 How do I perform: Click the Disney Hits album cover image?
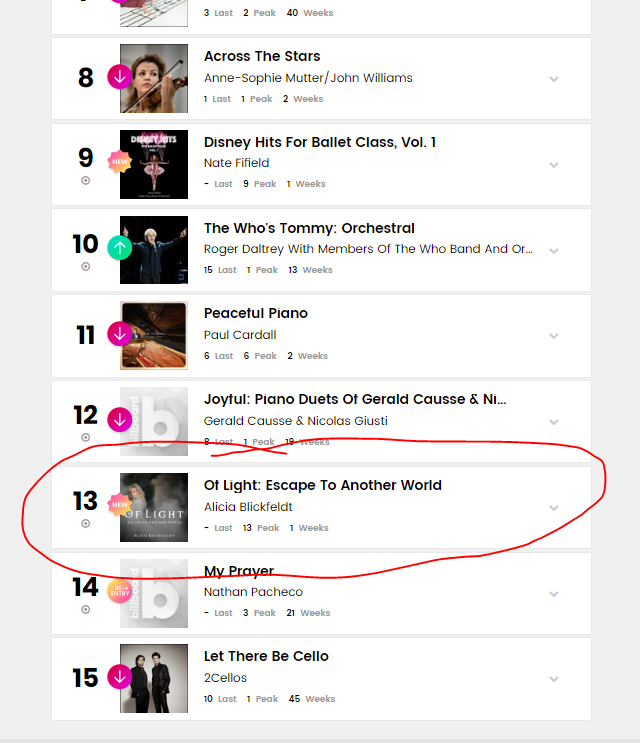click(x=154, y=164)
